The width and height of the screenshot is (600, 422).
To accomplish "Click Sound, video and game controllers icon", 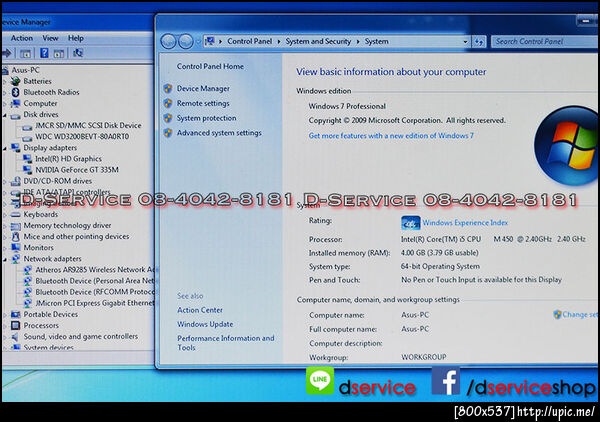I will pos(16,337).
